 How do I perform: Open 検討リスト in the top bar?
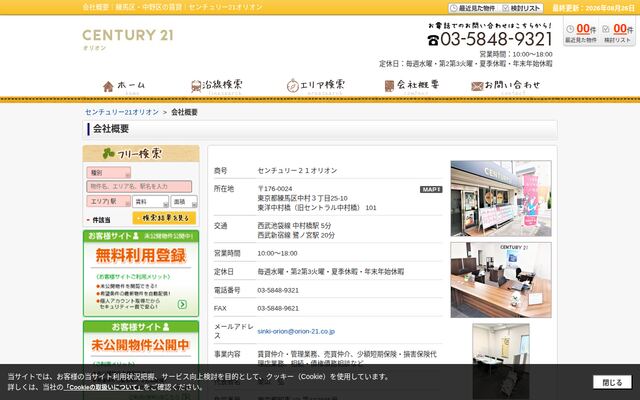point(522,8)
